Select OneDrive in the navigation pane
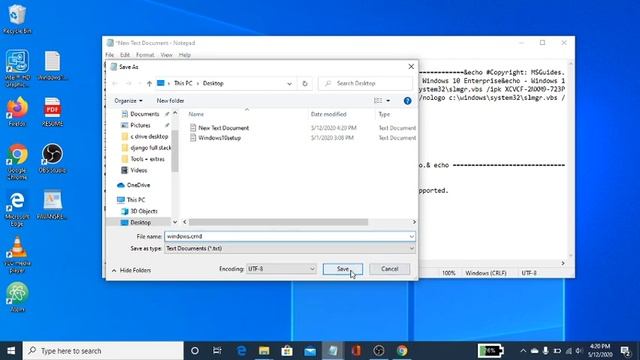The width and height of the screenshot is (640, 360). tap(138, 185)
